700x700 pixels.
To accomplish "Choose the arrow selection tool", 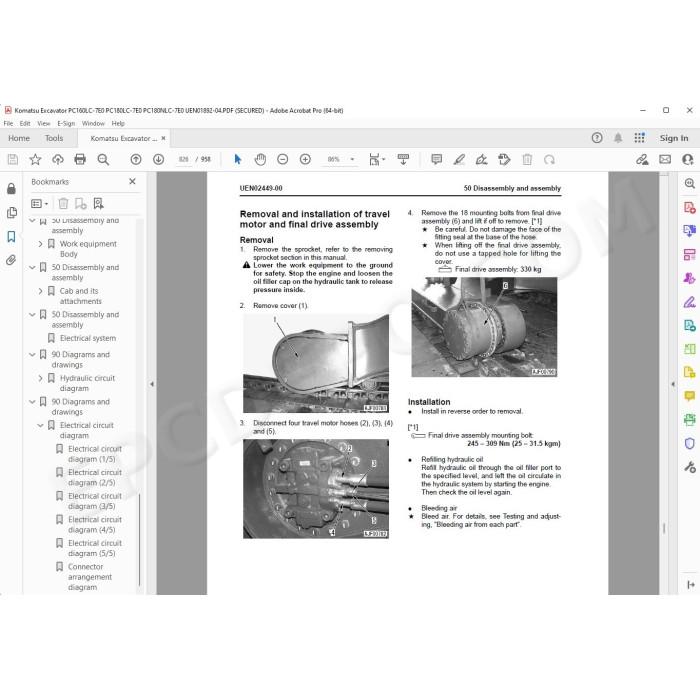I will 238,159.
